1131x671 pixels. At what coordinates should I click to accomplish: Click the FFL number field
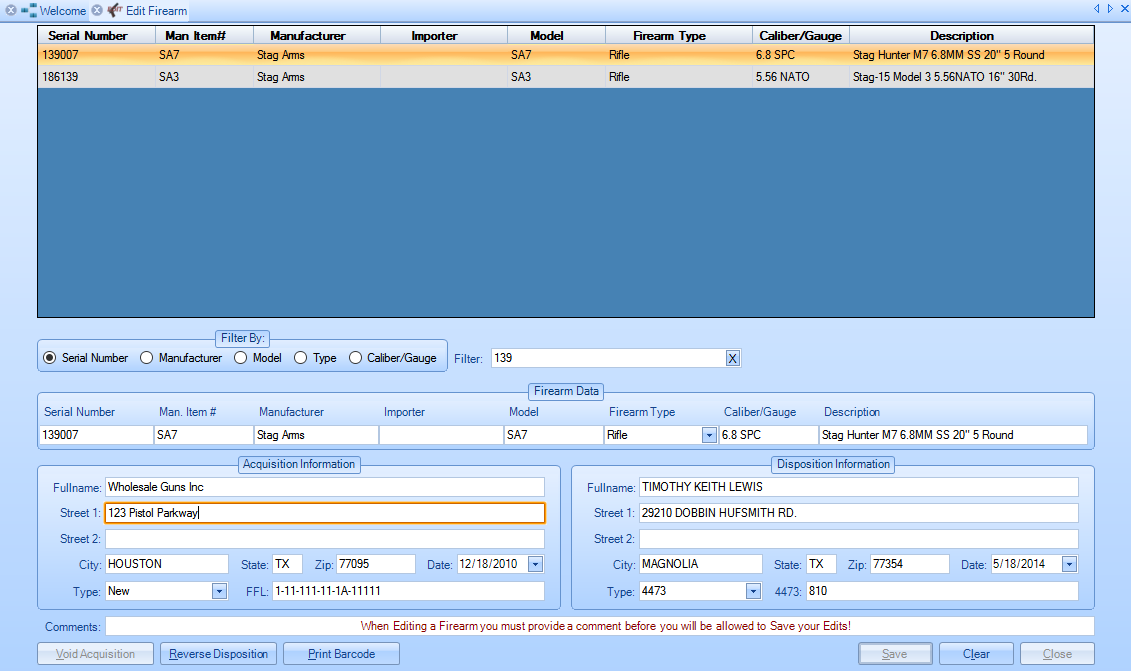408,592
